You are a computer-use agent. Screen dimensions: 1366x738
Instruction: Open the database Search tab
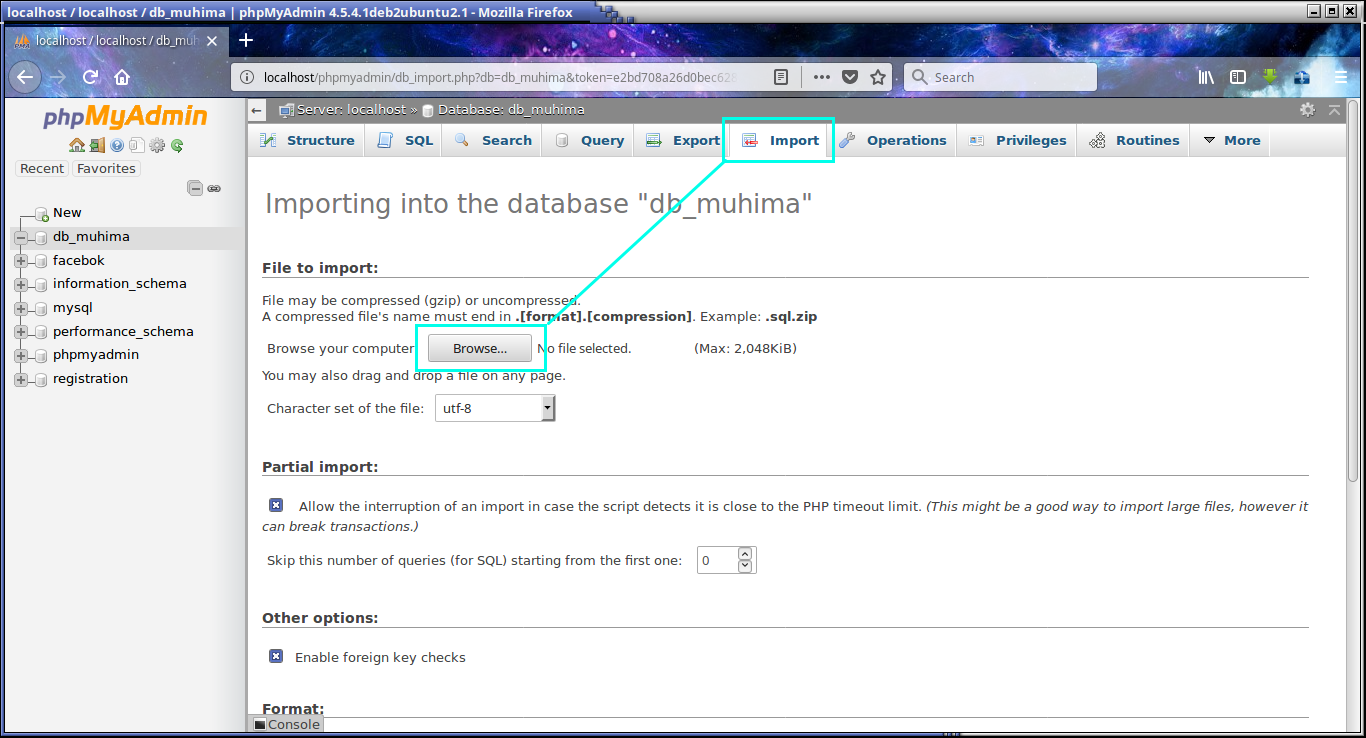click(493, 140)
